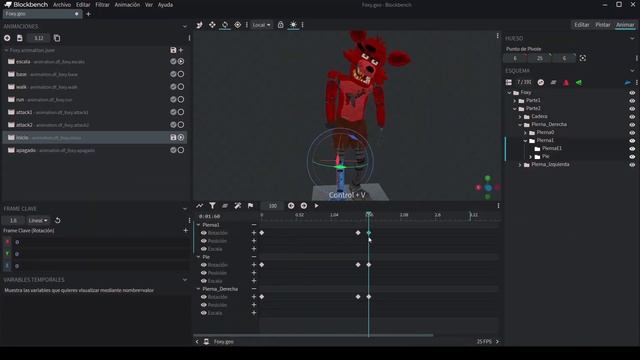Open the Ayuda menu
Viewport: 640px width, 360px height.
pyautogui.click(x=165, y=5)
